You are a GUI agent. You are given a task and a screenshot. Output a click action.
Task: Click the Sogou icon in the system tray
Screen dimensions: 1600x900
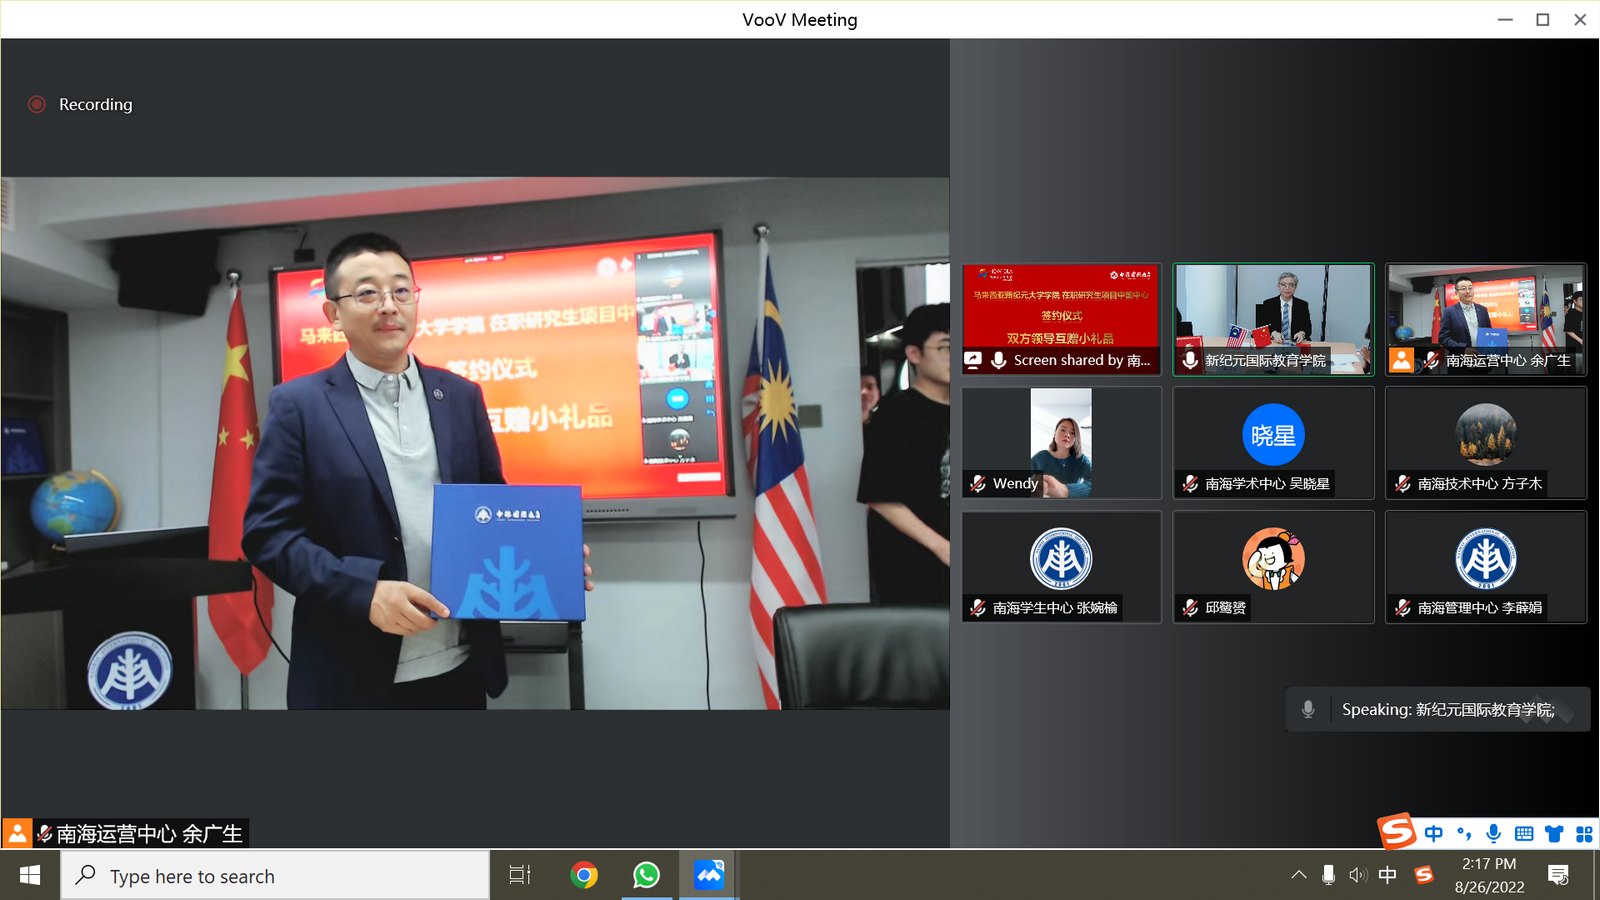pos(1424,875)
